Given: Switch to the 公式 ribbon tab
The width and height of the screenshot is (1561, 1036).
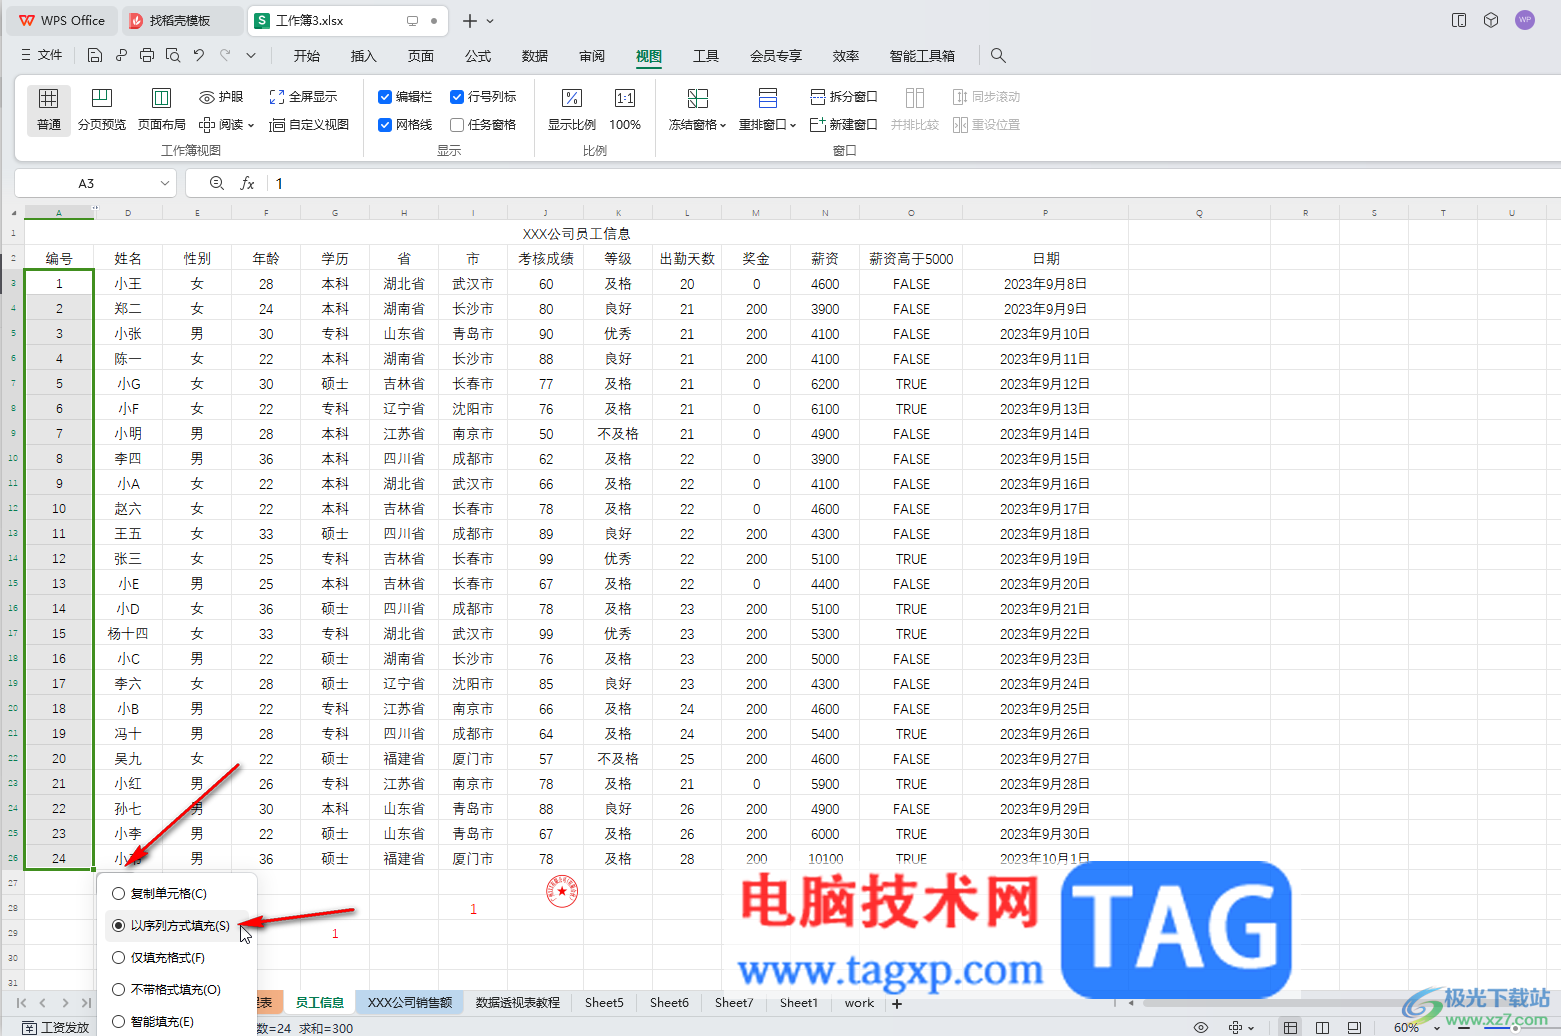Looking at the screenshot, I should (x=478, y=56).
